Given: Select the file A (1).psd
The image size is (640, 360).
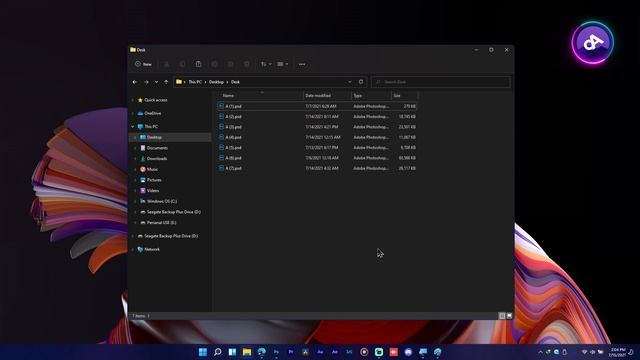Looking at the screenshot, I should pos(317,106).
